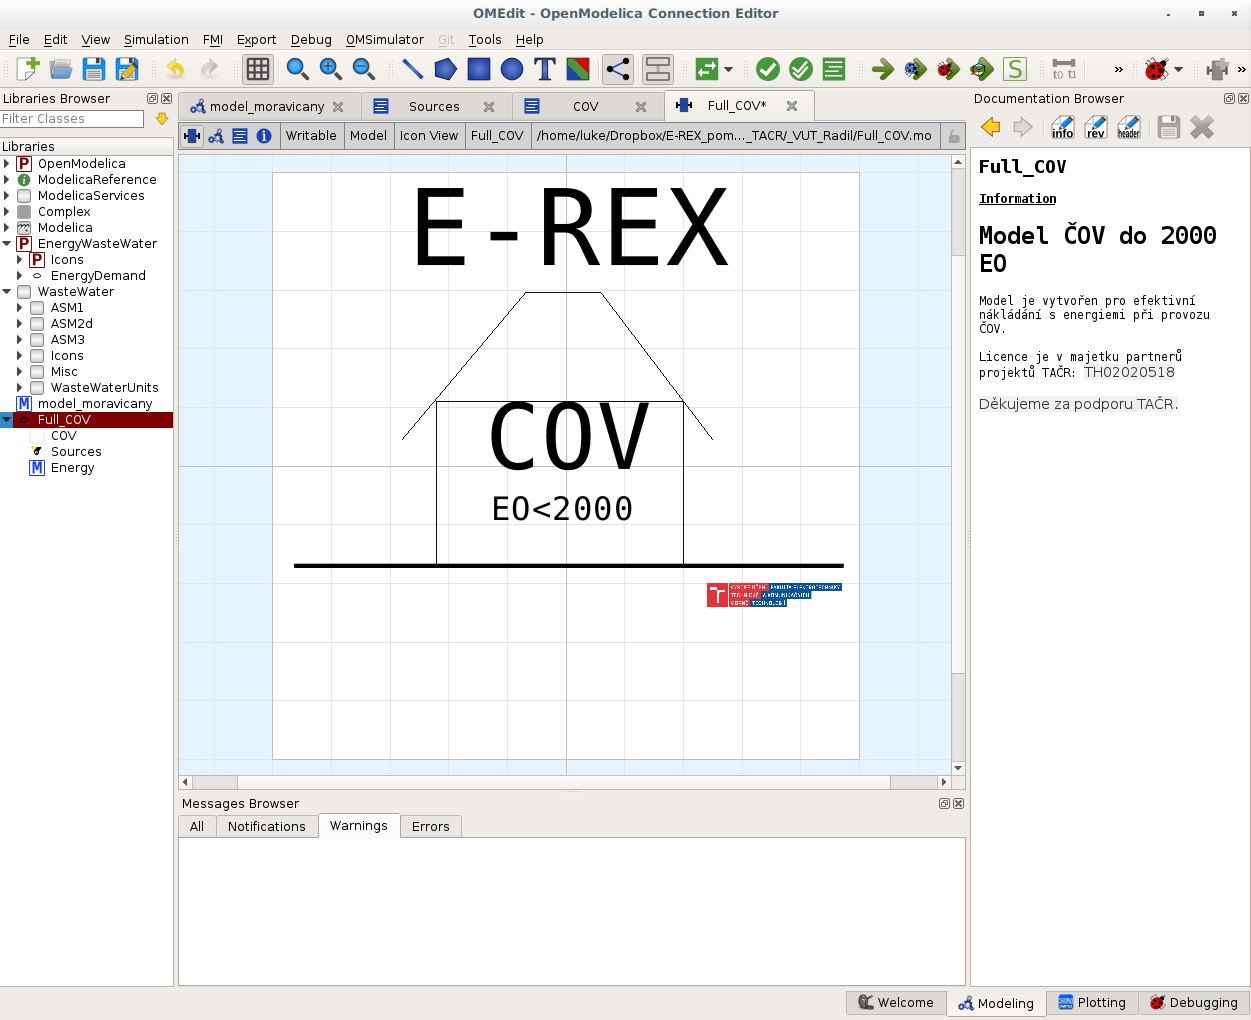The height and width of the screenshot is (1020, 1251).
Task: Switch to Diagram View button
Action: tap(216, 136)
